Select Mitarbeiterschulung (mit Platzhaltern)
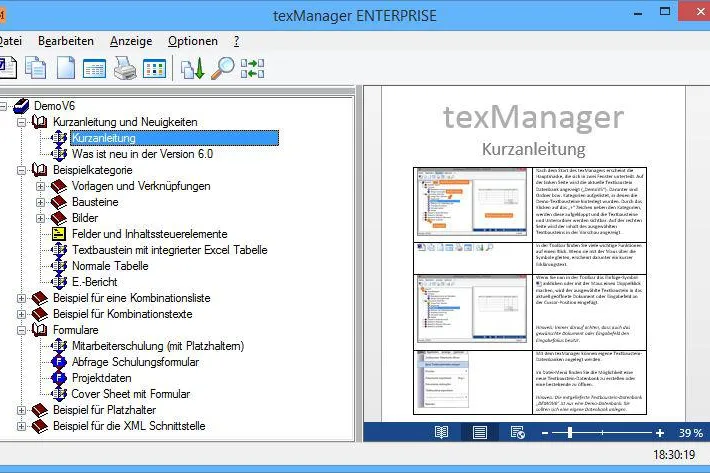This screenshot has height=473, width=710. click(x=158, y=346)
